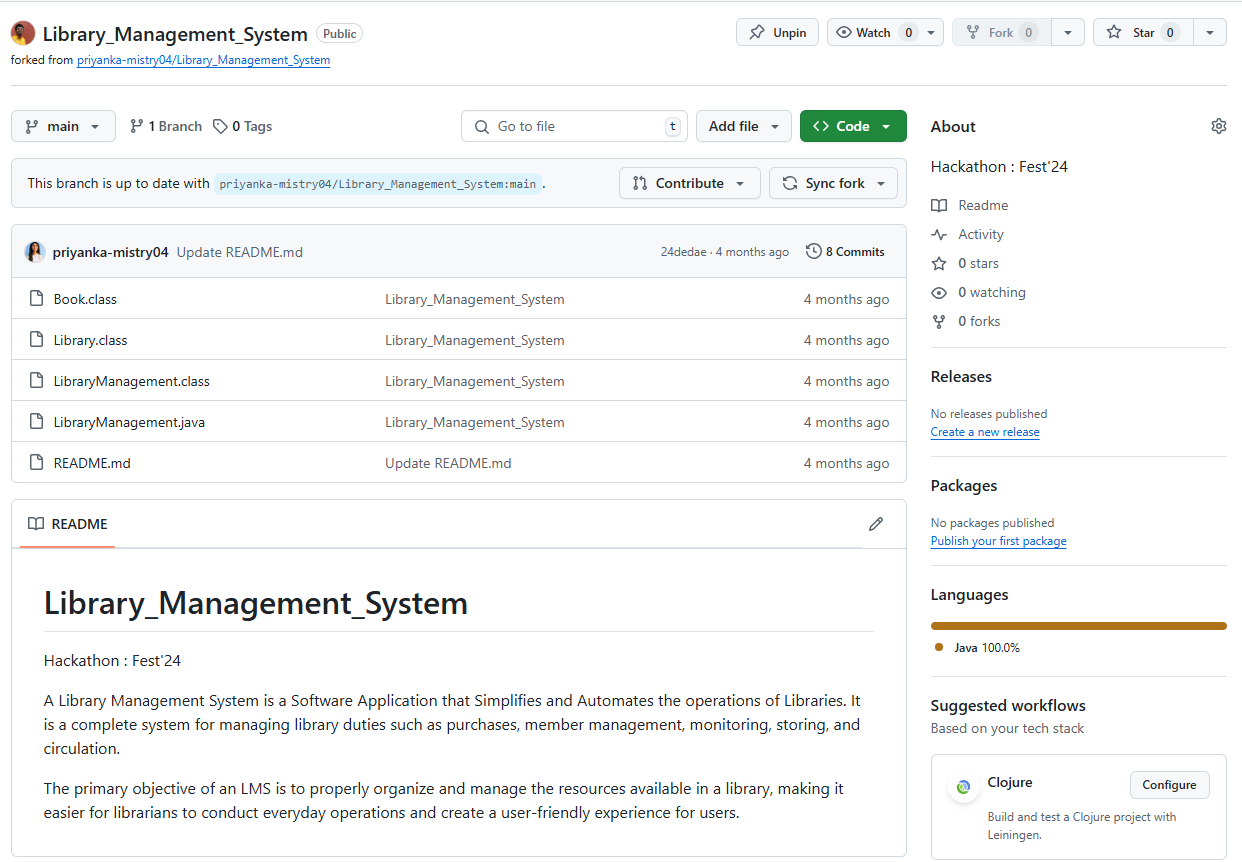Open the Book.class file
The width and height of the screenshot is (1242, 862).
tap(85, 299)
